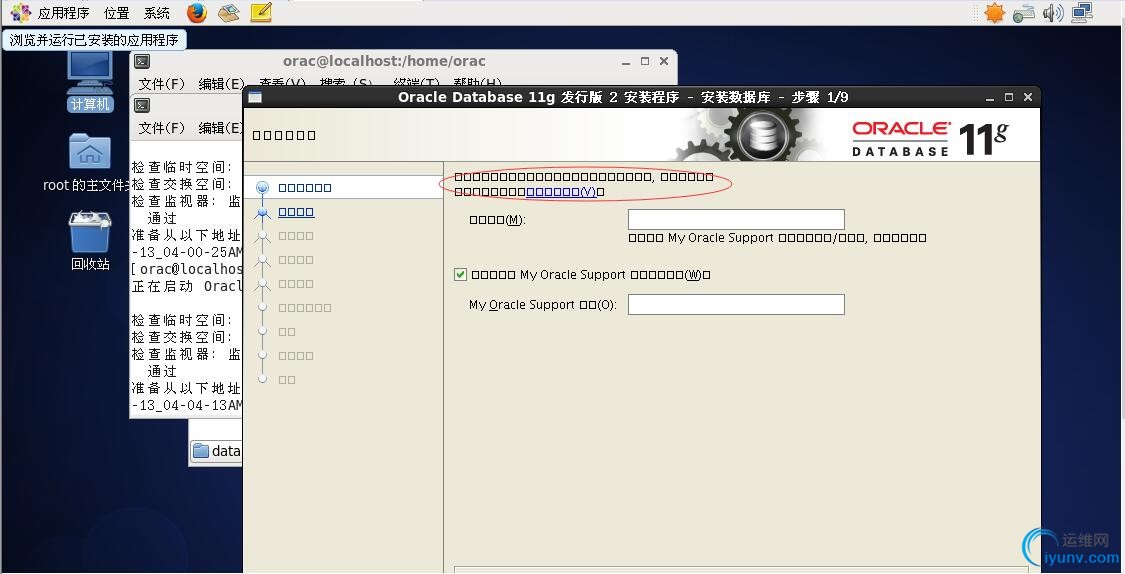Open the note-taking icon in the panel
Viewport: 1125px width, 574px height.
pos(260,12)
